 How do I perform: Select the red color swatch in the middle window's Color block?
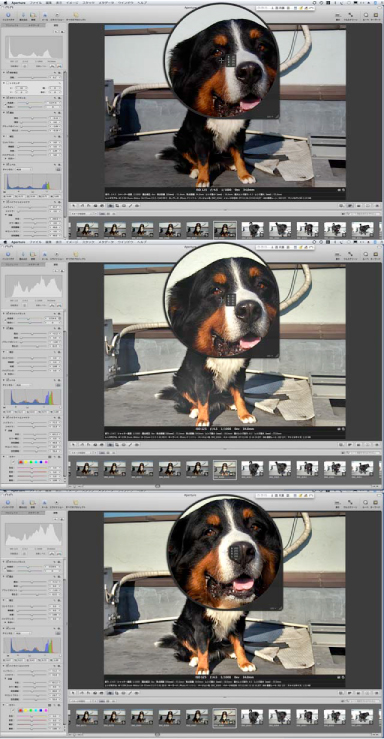tap(21, 462)
